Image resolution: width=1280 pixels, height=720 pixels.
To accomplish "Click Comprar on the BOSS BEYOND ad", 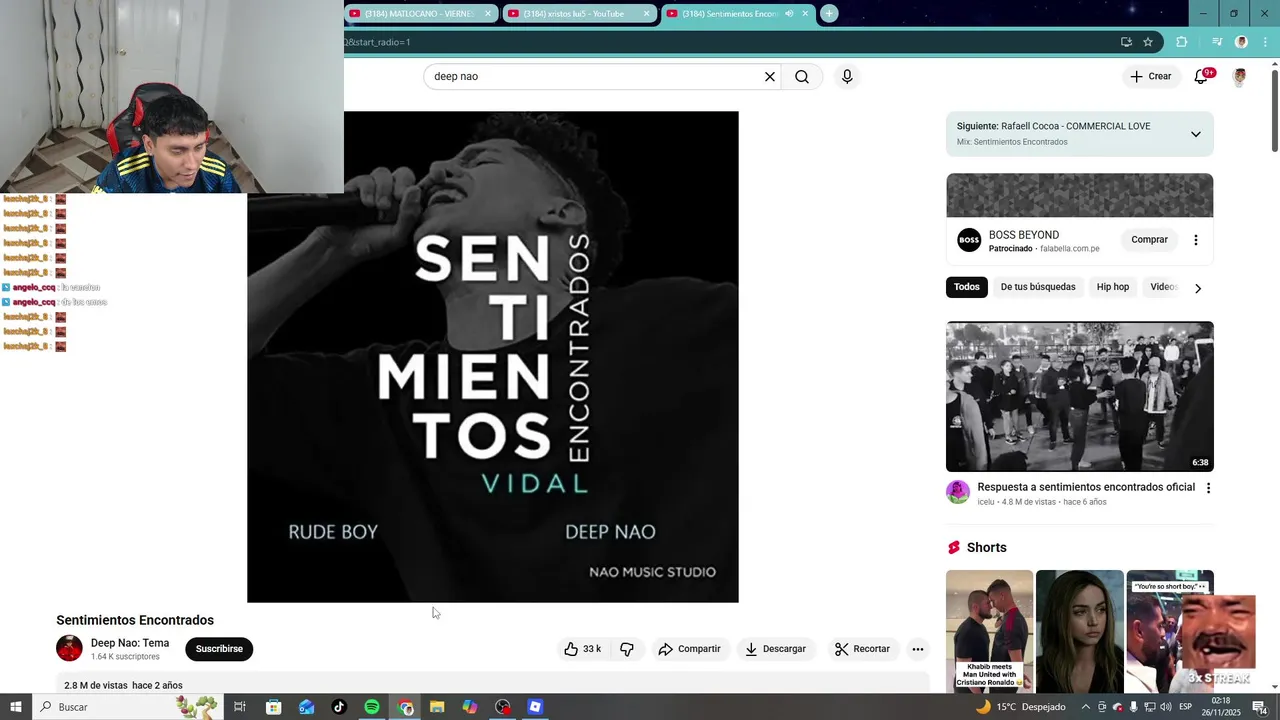I will pos(1149,240).
